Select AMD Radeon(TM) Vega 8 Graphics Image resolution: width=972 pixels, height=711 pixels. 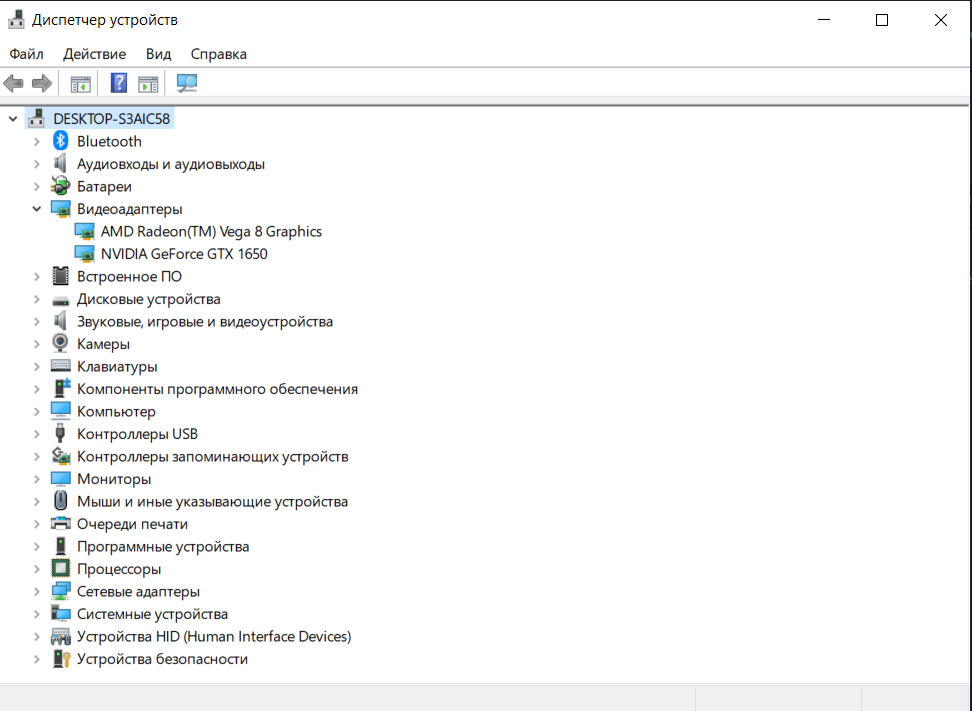[211, 231]
